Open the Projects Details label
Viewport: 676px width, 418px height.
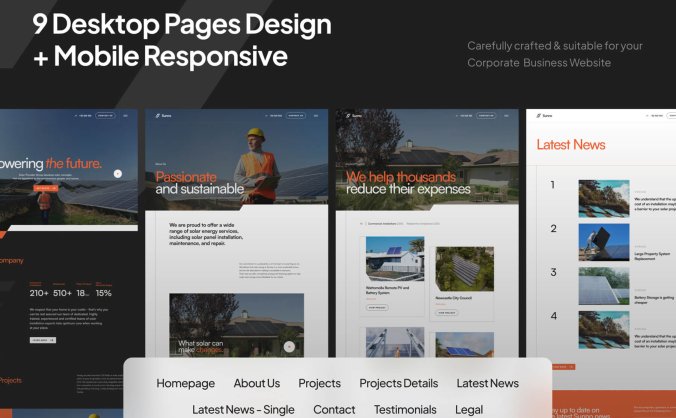pos(398,383)
